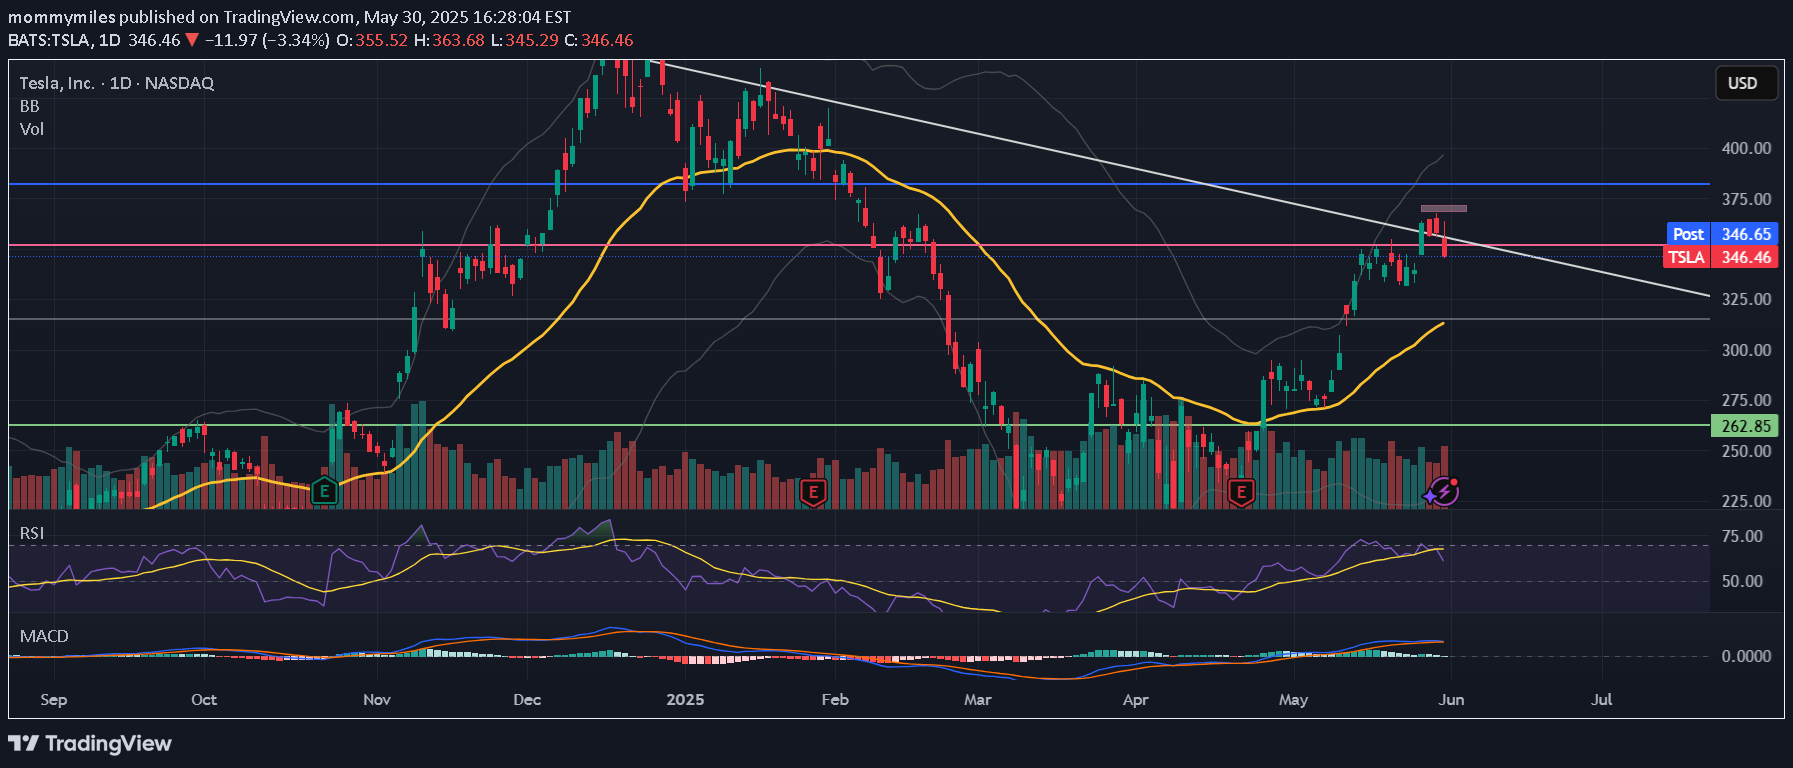
Task: Click the purple lightning event icon near June
Action: click(x=1442, y=492)
